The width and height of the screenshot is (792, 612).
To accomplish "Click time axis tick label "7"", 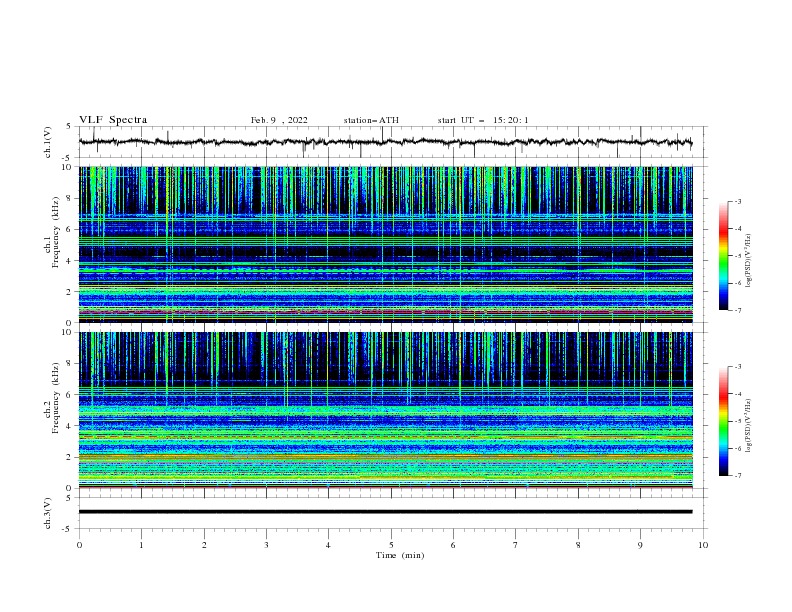I will pos(516,545).
